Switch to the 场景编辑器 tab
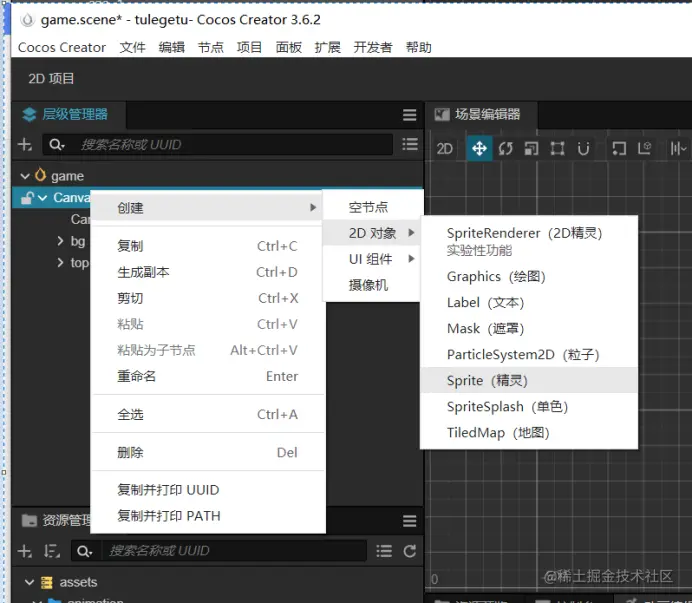 click(x=481, y=115)
